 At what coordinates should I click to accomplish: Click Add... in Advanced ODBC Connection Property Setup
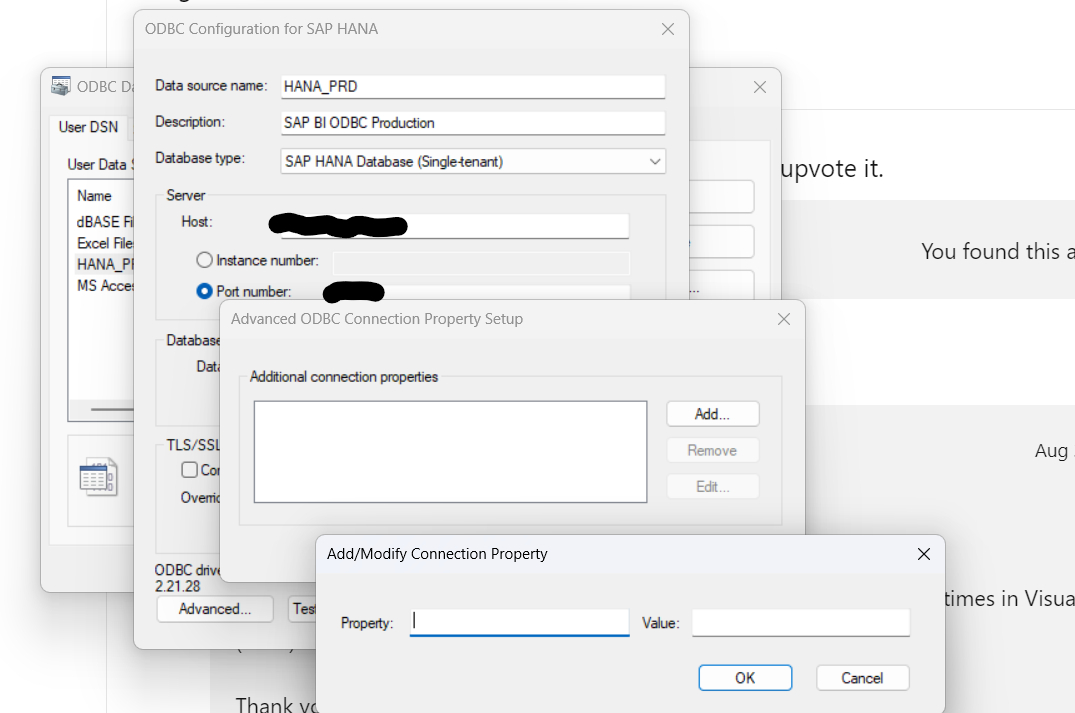(x=712, y=414)
